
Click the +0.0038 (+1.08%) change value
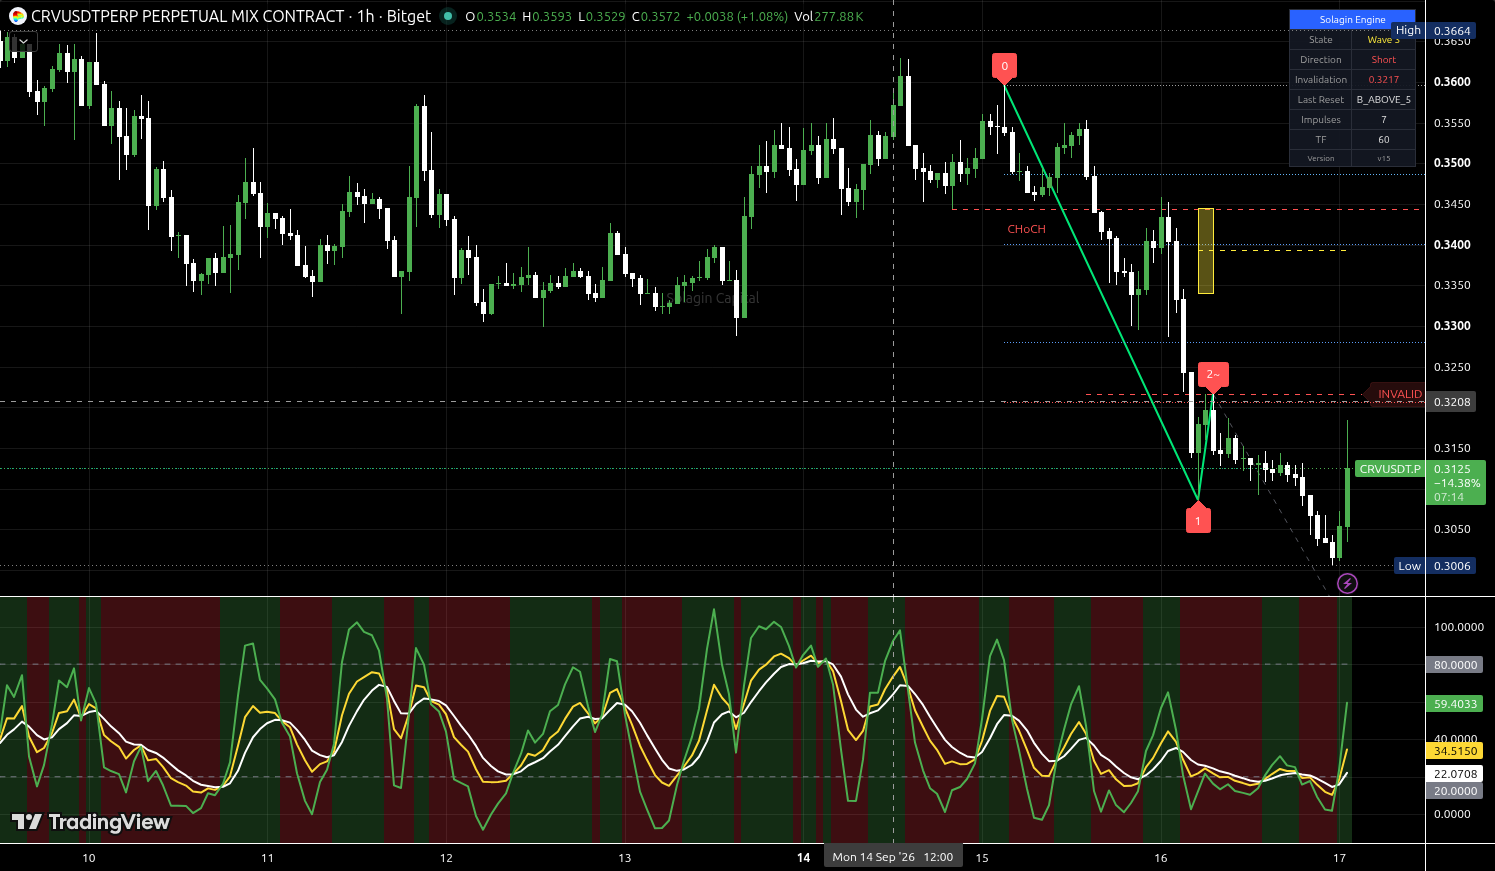point(737,17)
